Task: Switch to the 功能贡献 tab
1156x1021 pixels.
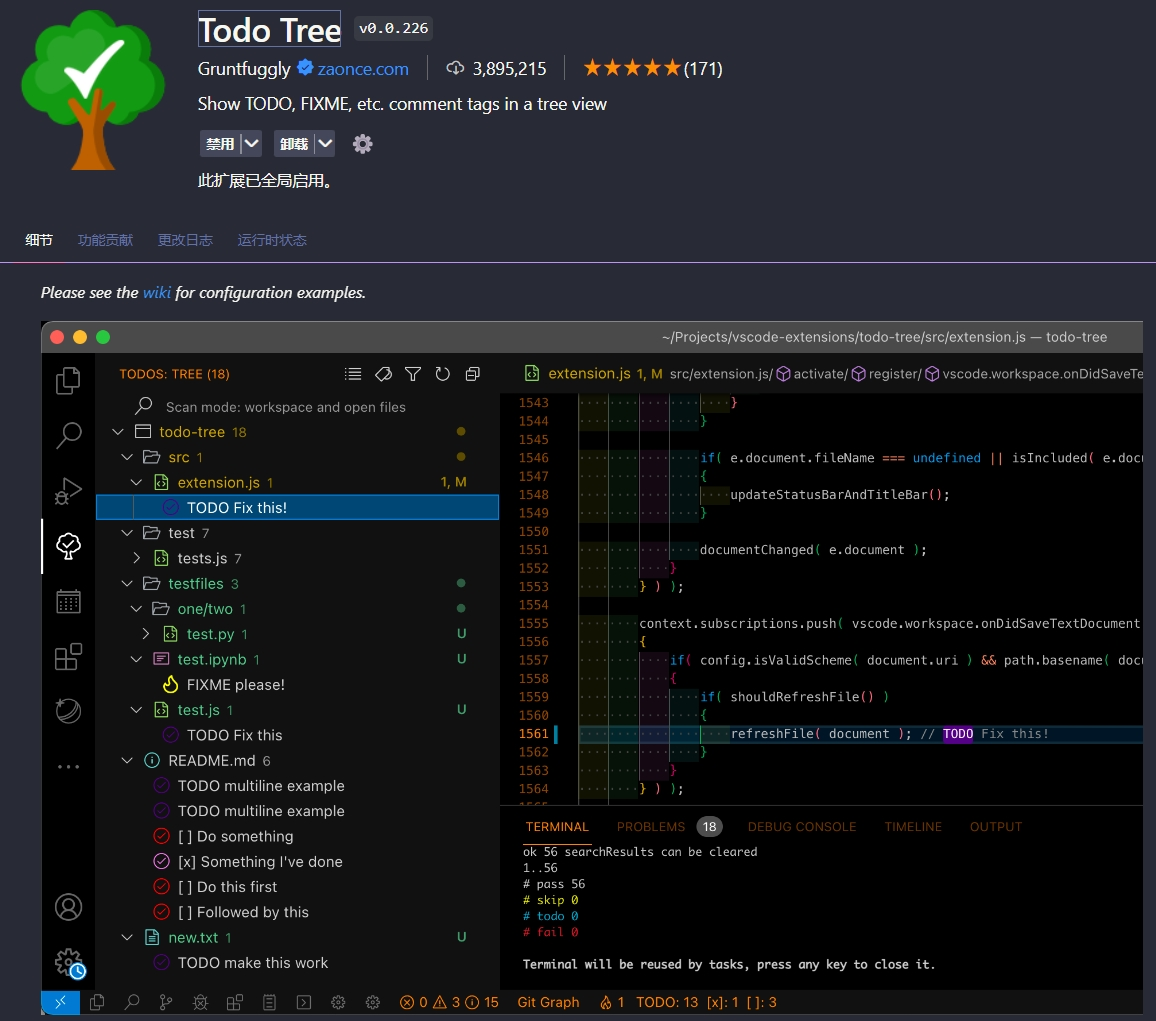Action: [105, 240]
